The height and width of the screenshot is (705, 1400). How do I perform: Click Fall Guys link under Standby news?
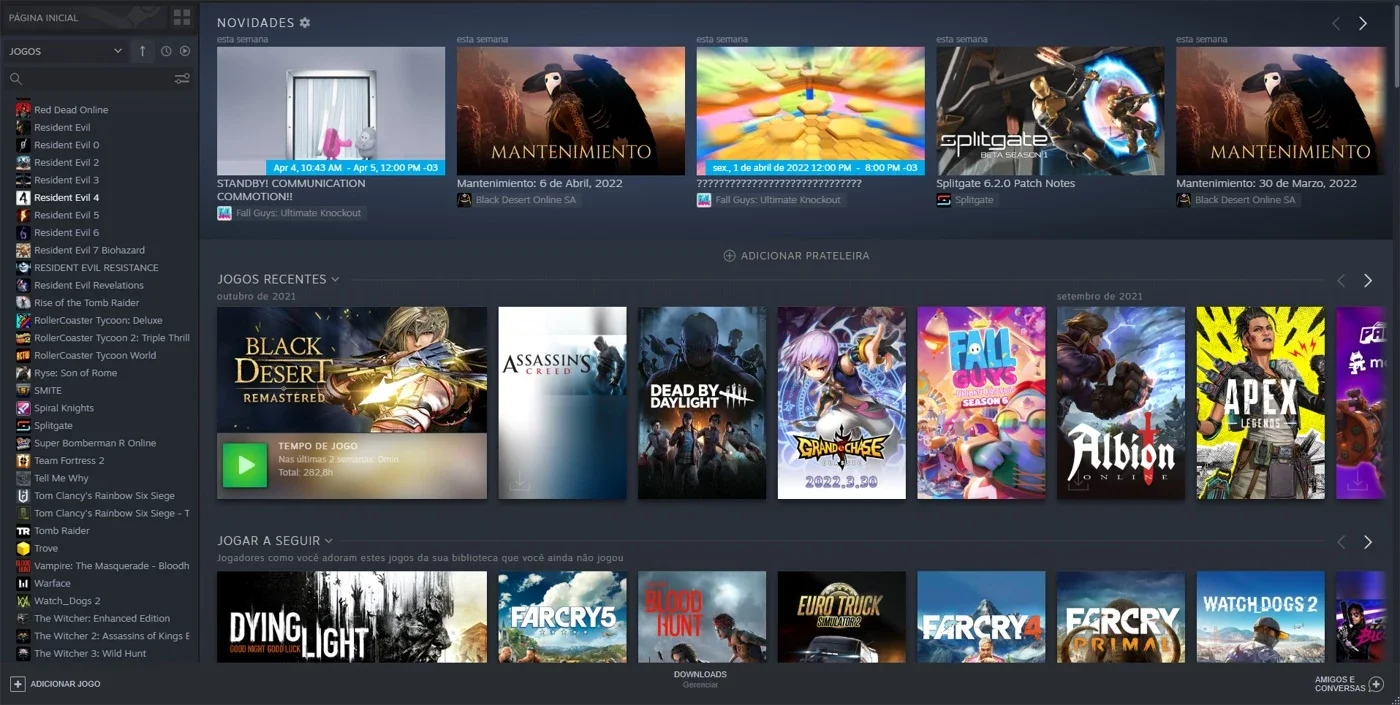click(298, 213)
